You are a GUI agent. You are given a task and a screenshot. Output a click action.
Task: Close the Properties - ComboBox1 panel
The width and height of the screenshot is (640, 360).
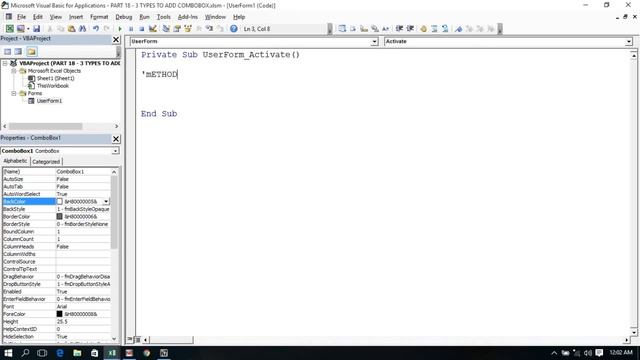pyautogui.click(x=116, y=139)
